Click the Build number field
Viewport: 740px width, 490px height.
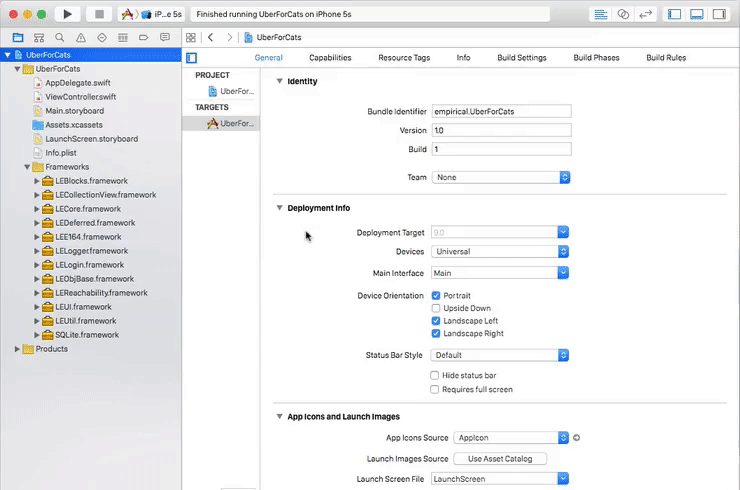(501, 149)
